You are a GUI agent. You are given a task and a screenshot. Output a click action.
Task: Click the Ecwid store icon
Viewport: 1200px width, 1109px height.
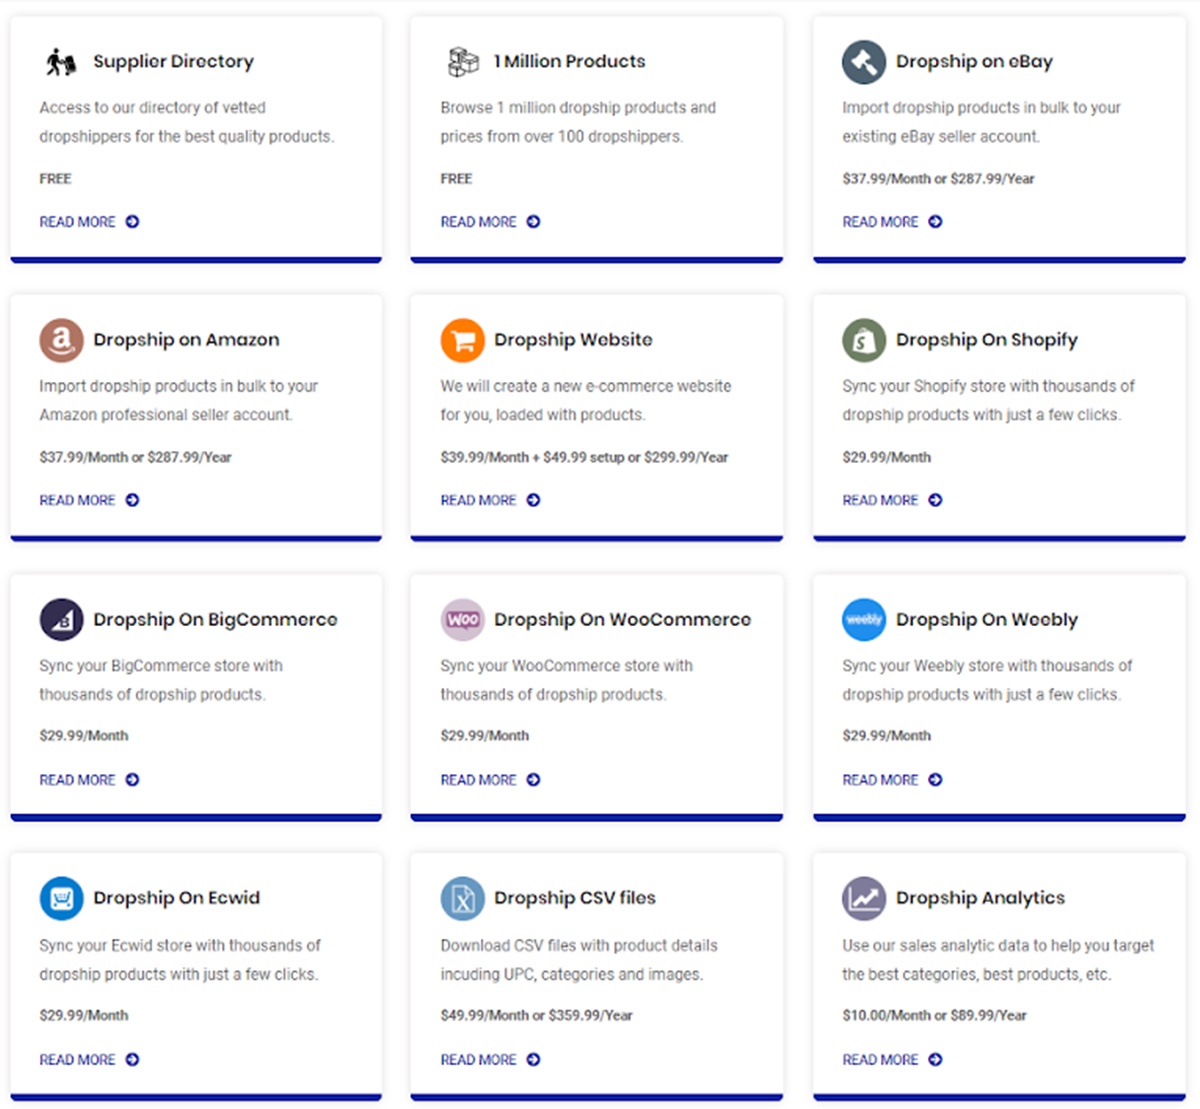coord(61,898)
